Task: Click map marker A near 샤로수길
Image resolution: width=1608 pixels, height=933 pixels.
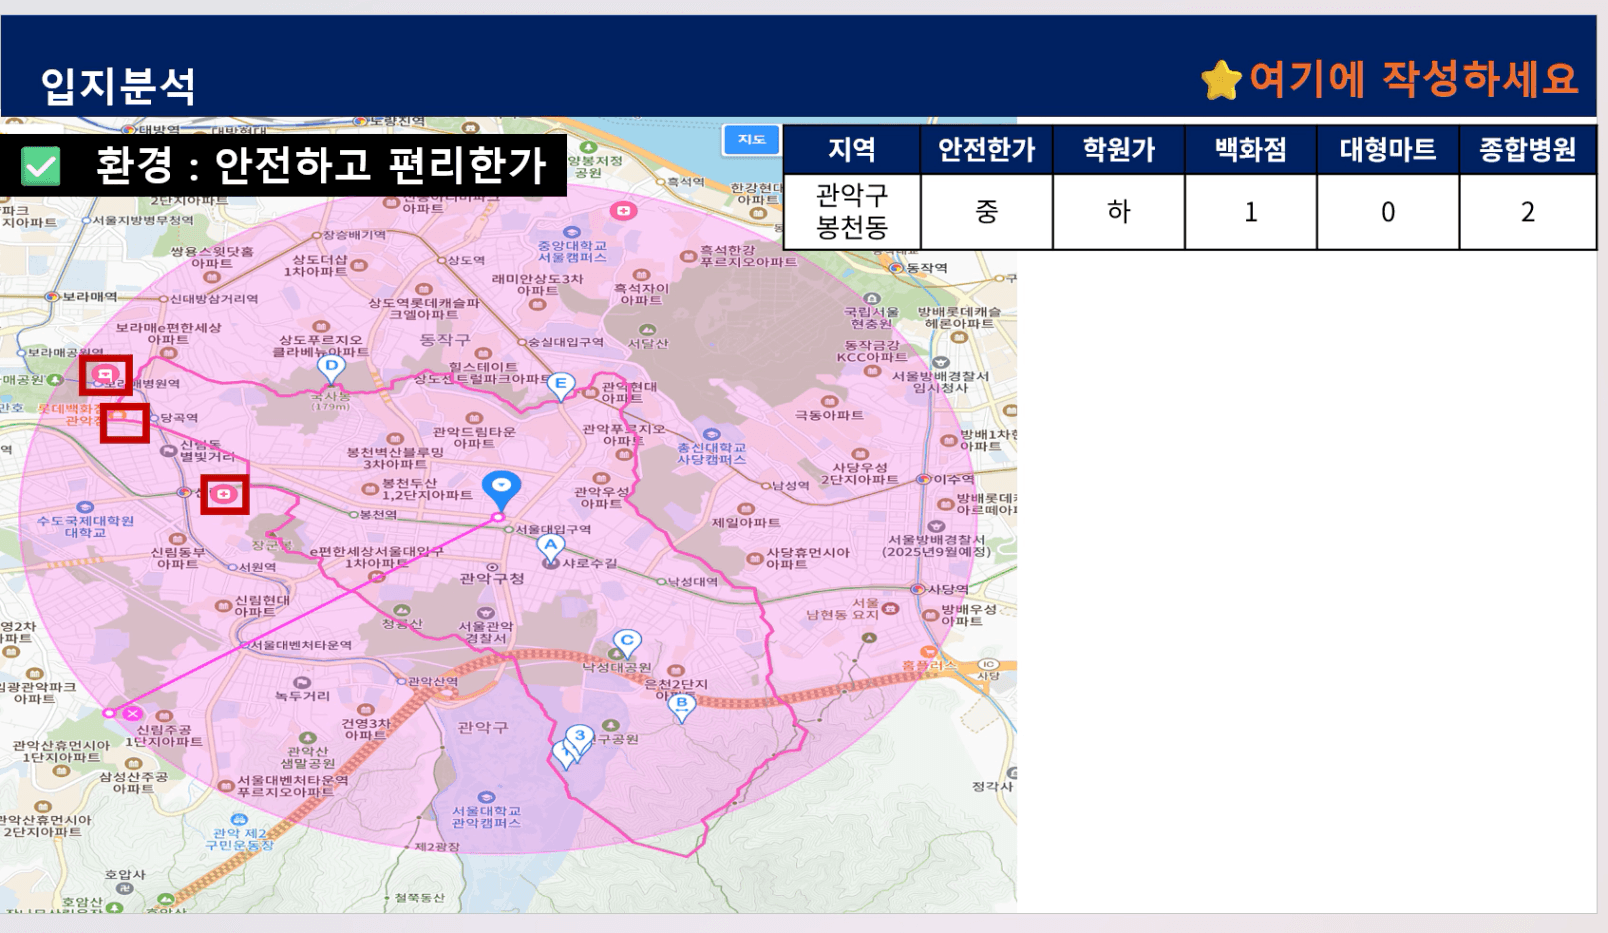Action: pyautogui.click(x=550, y=547)
